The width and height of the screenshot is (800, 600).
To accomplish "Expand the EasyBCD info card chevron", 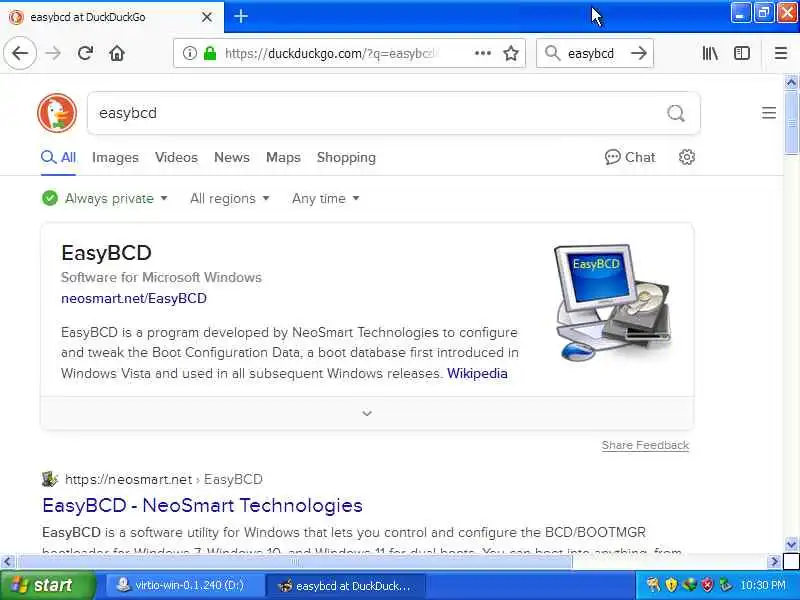I will 367,413.
